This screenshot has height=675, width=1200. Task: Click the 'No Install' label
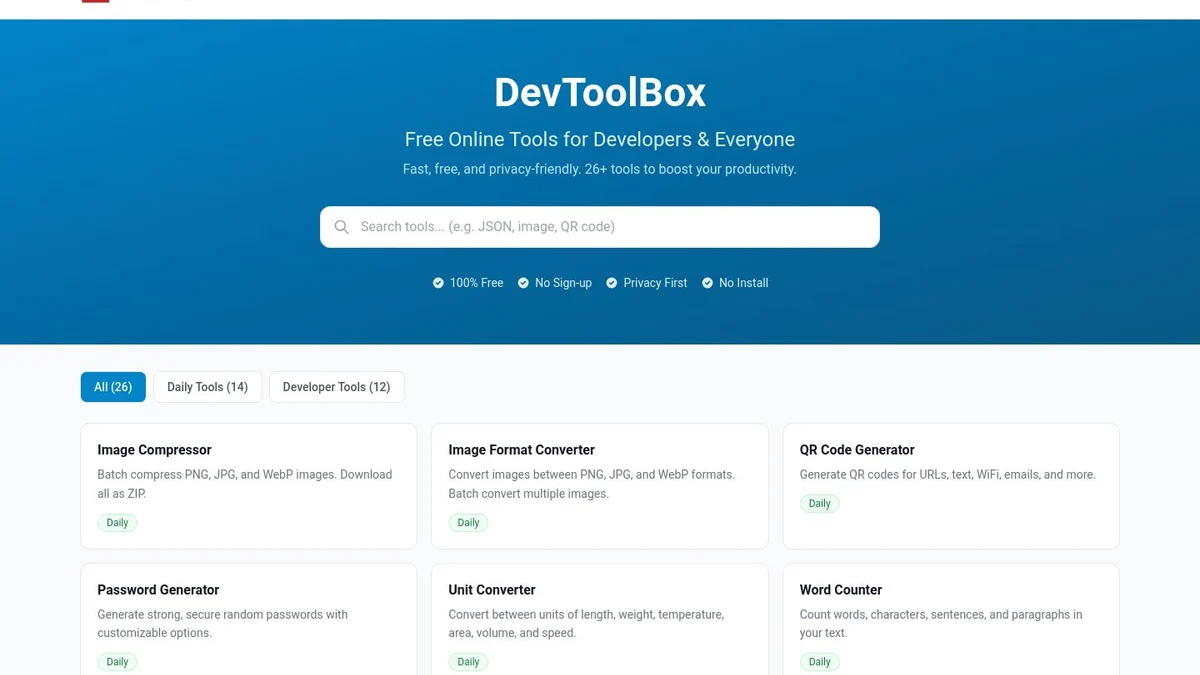click(x=743, y=283)
